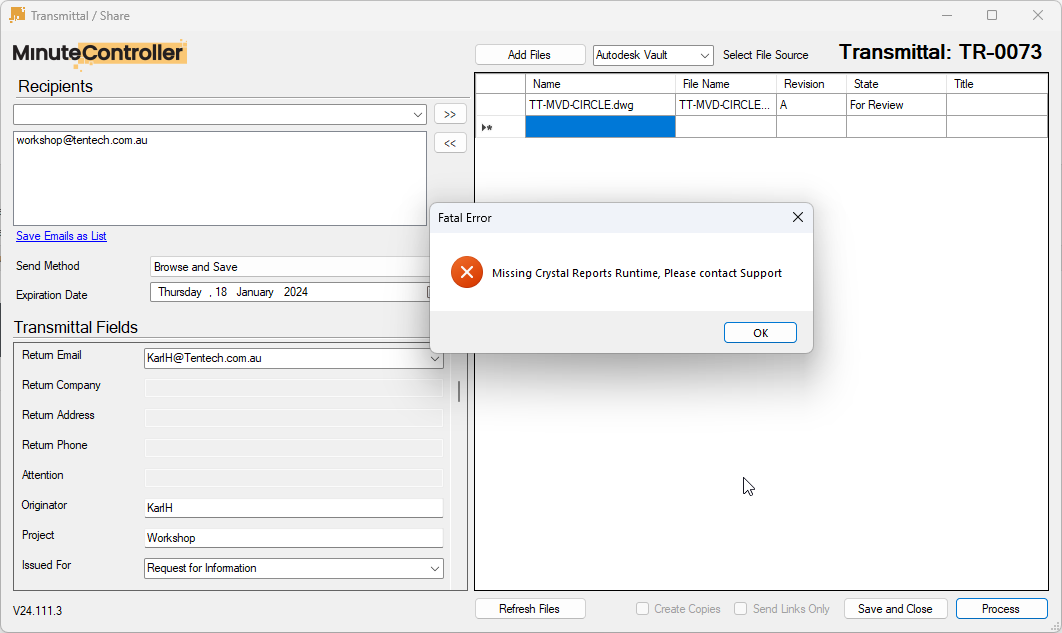Click the Transmittal Fields scrollbar
Screen dimensions: 1062x633
click(458, 391)
